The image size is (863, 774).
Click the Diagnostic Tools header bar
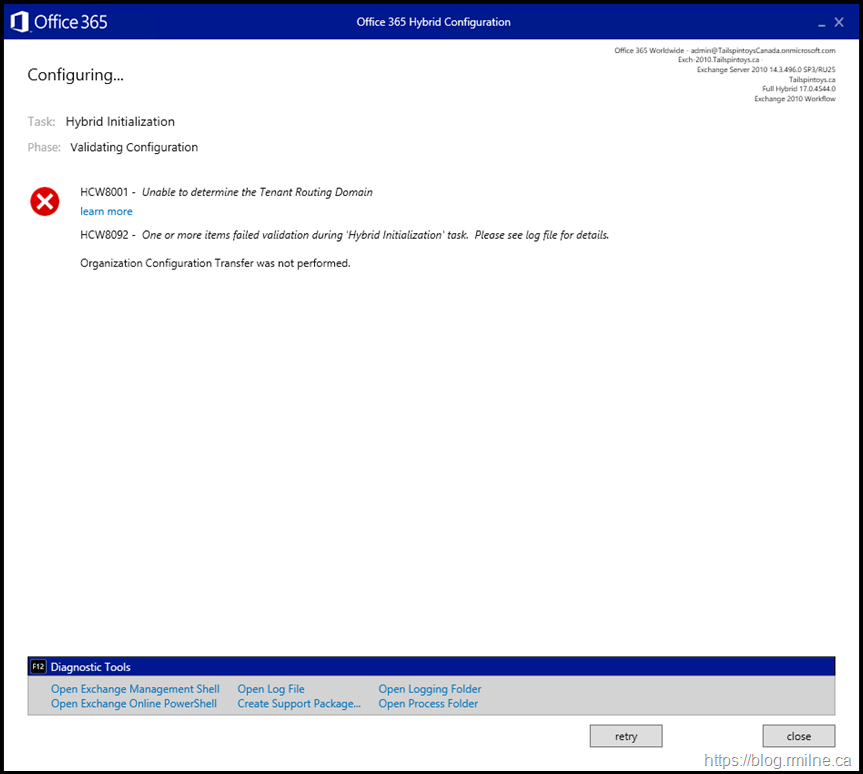click(x=431, y=667)
